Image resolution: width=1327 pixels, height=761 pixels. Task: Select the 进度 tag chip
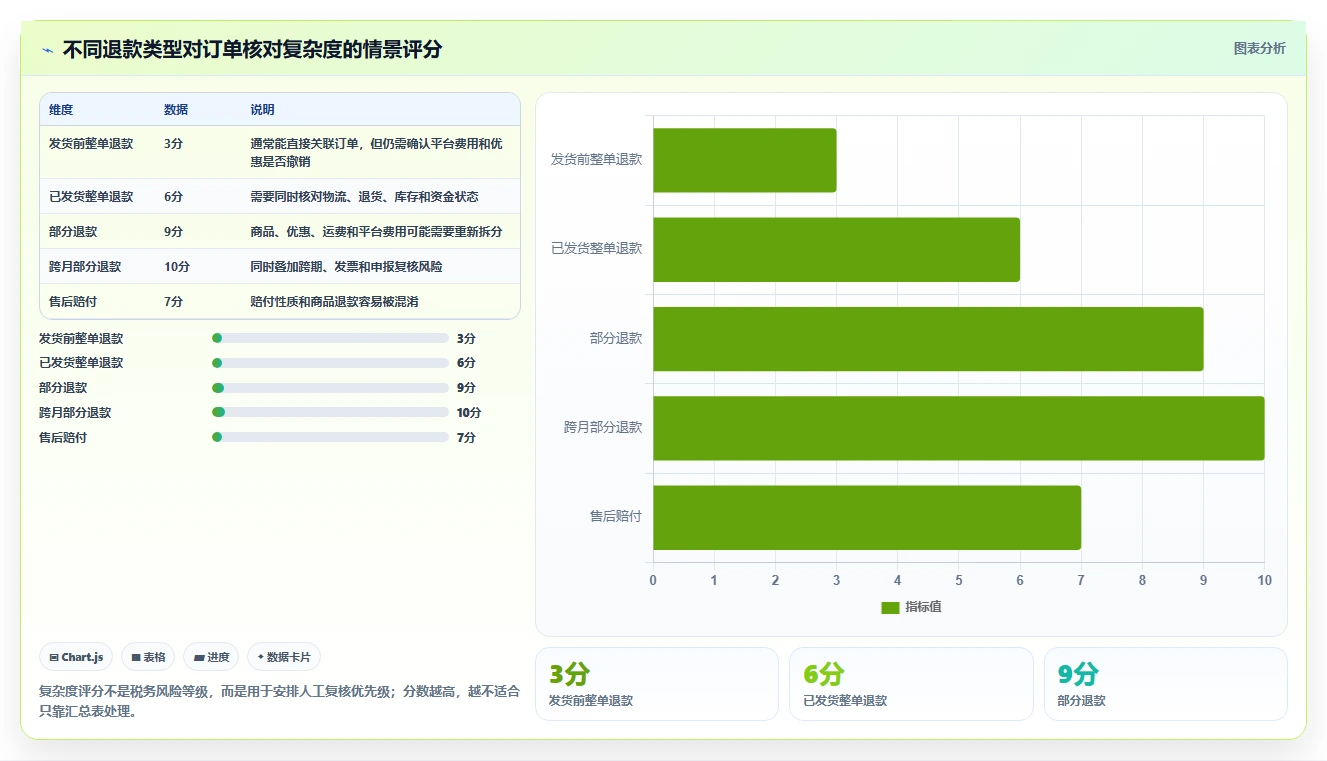[x=211, y=657]
